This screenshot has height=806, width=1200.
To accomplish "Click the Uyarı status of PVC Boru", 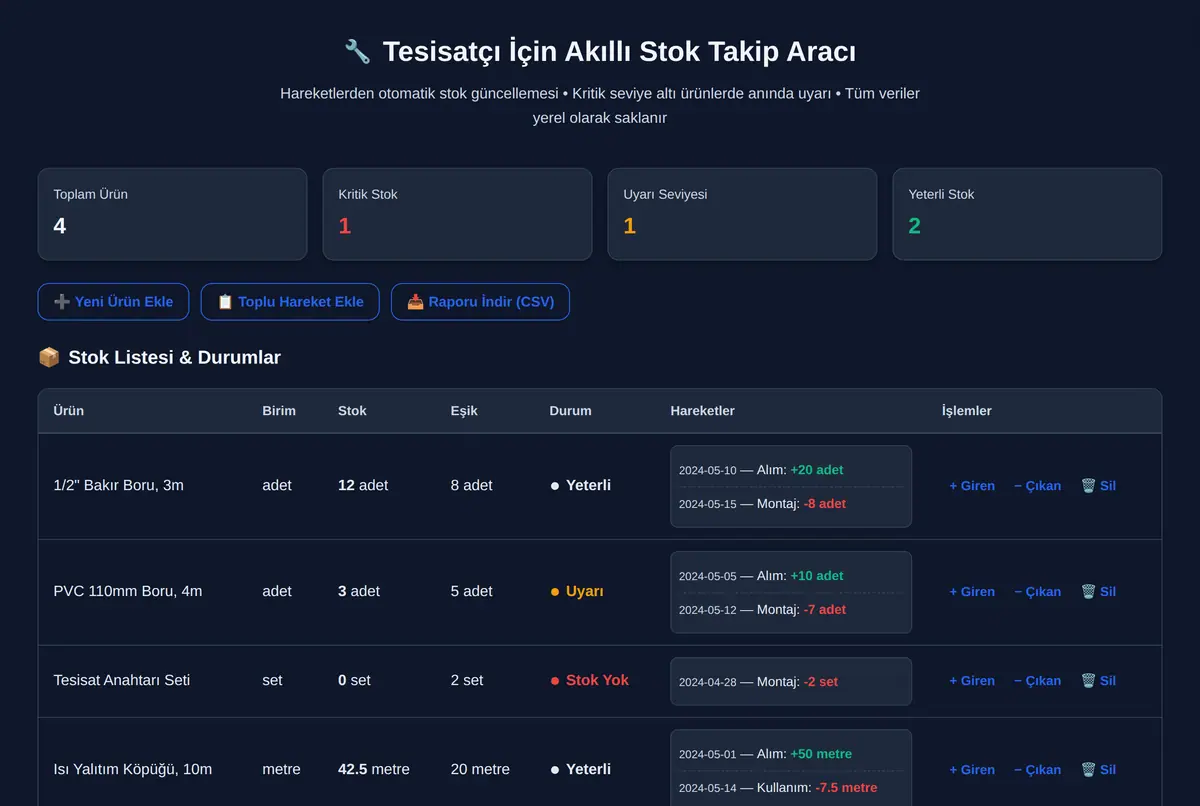I will (x=577, y=592).
